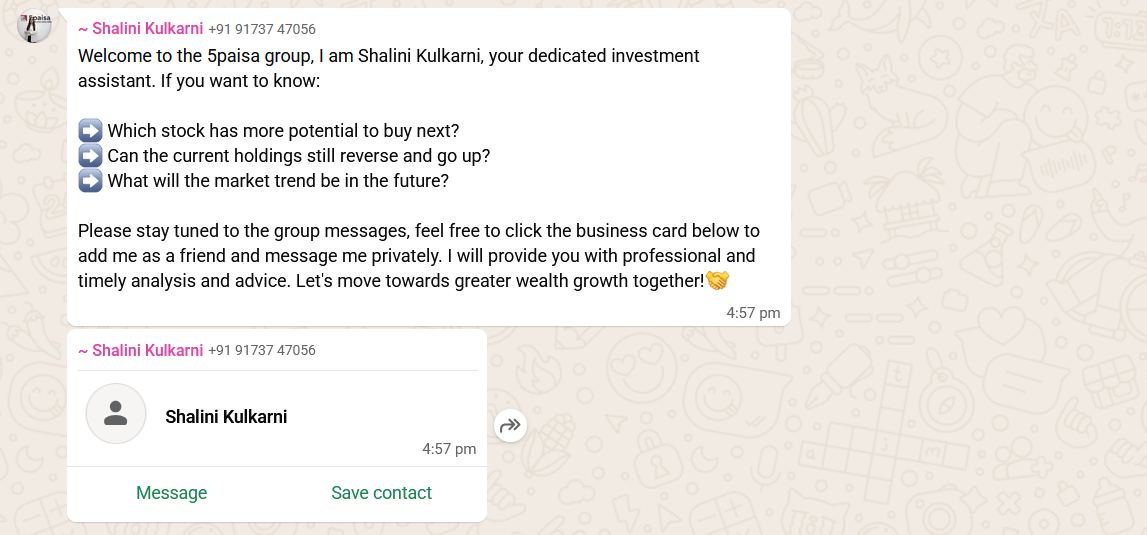
Task: Click the phone number above the contact card
Action: click(262, 350)
